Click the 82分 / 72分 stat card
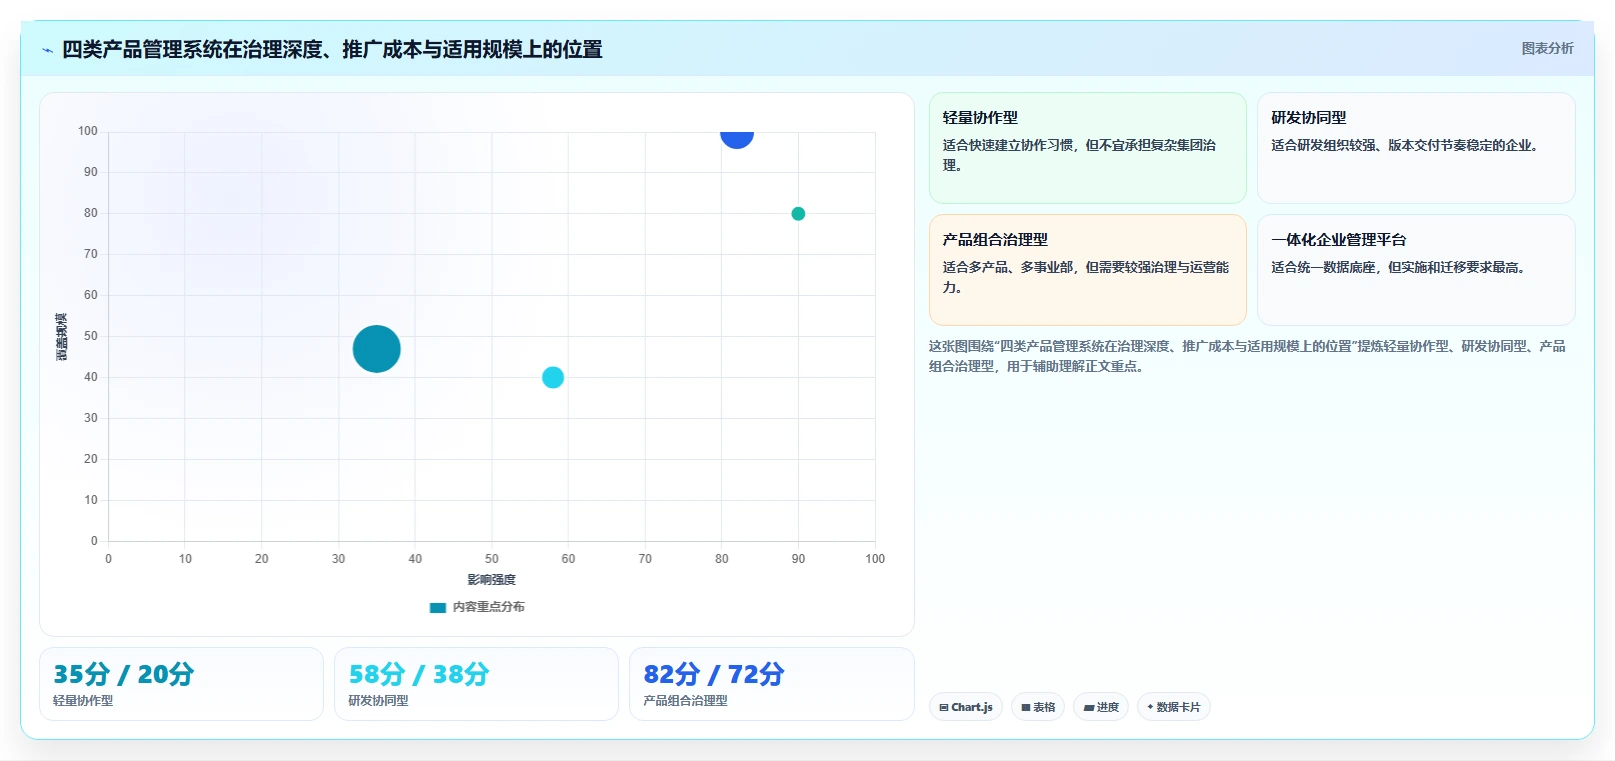 (772, 684)
